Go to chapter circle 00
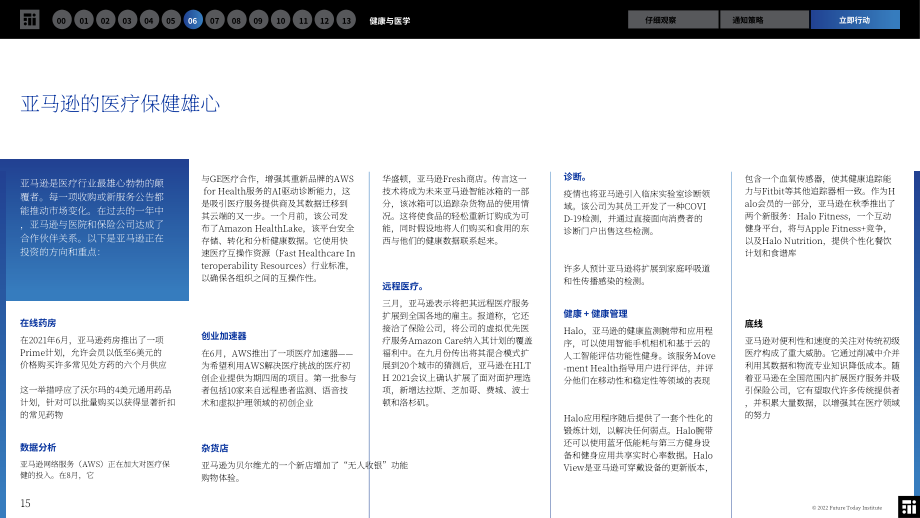 pos(62,20)
